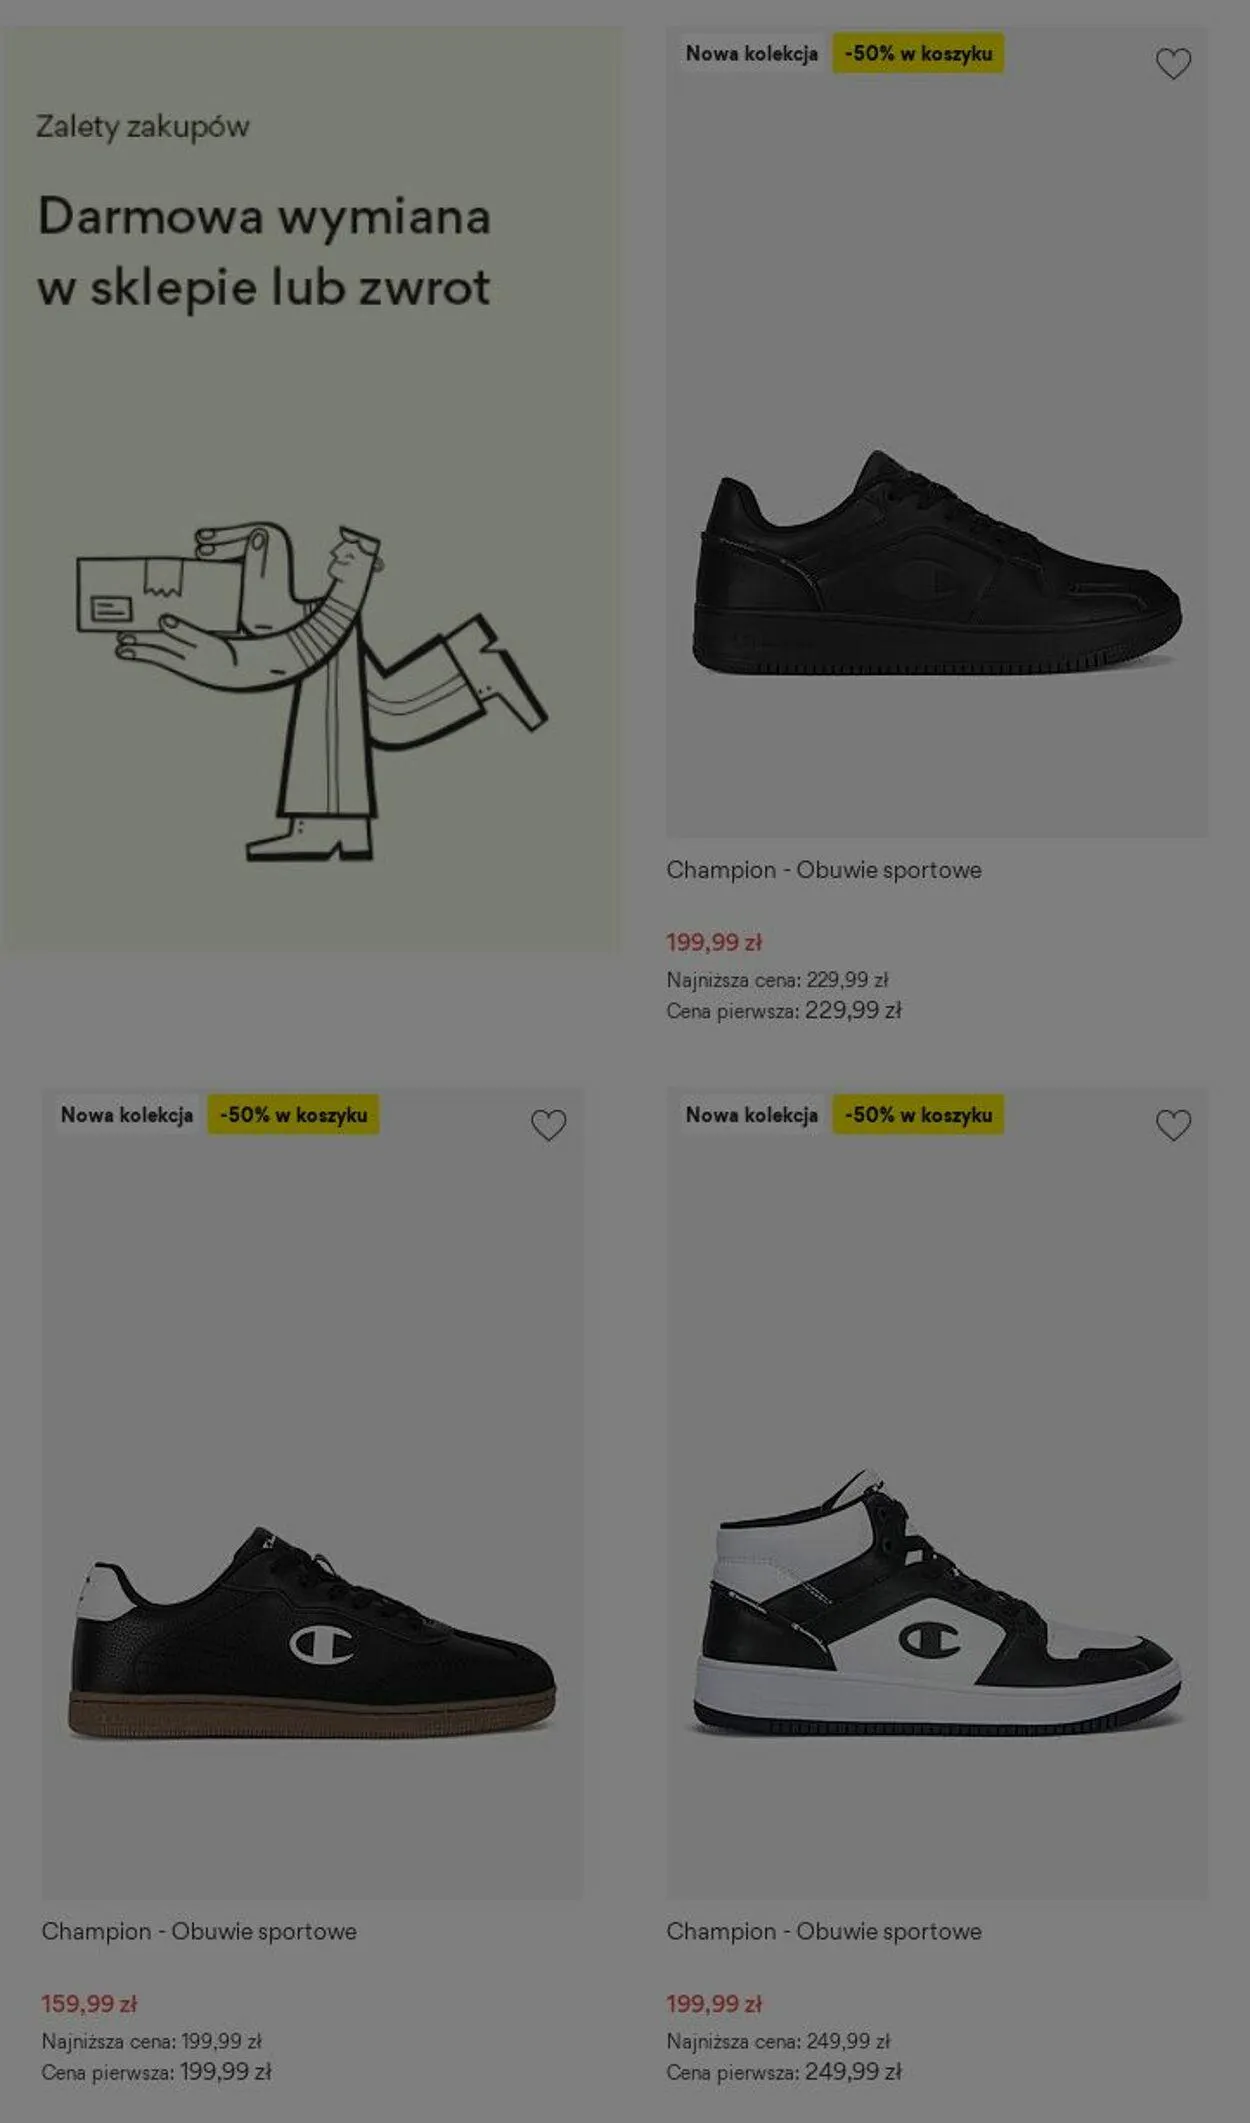The width and height of the screenshot is (1250, 2123).
Task: Click -50% w koszyku badge on high-top sneaker
Action: tap(918, 1115)
